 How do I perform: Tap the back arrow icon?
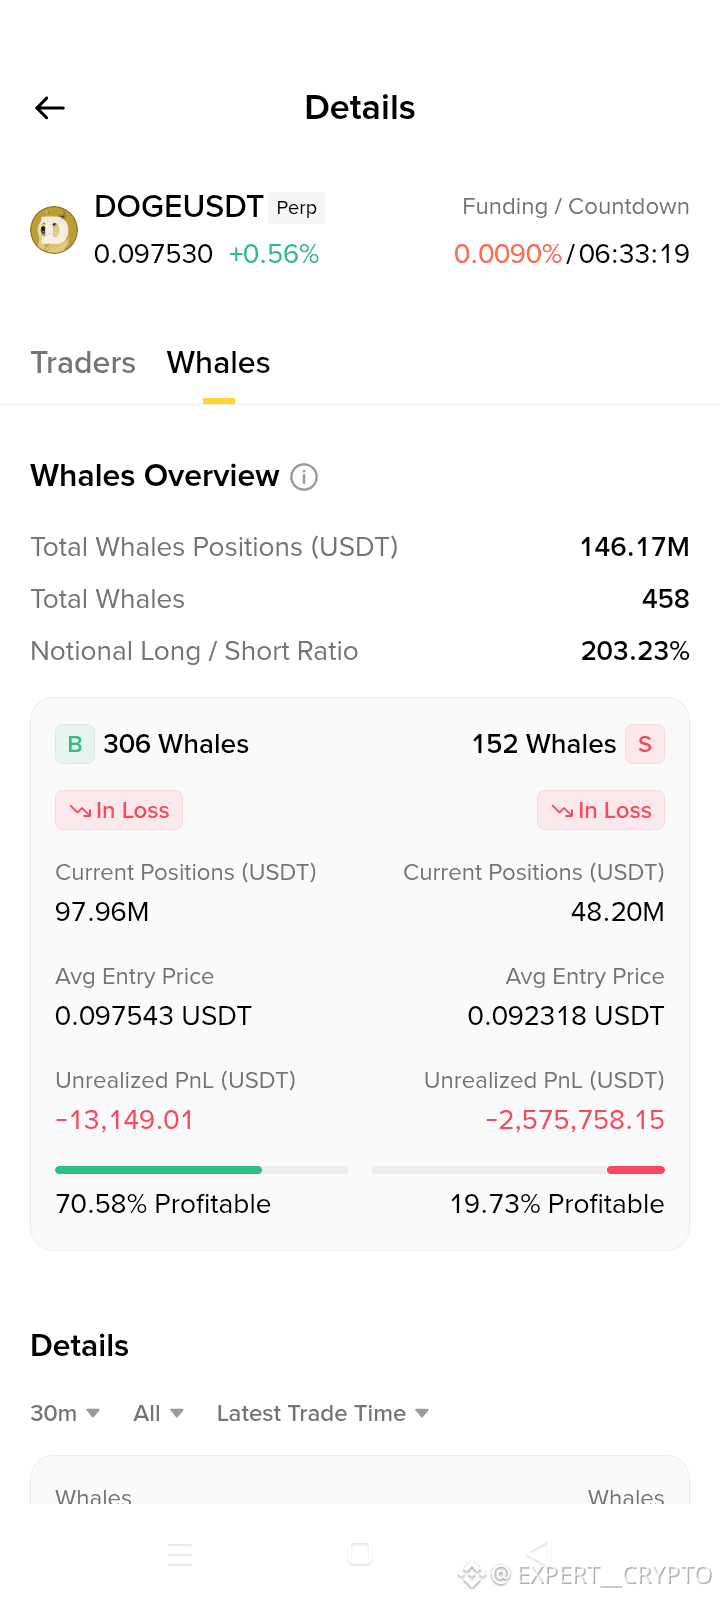click(50, 108)
